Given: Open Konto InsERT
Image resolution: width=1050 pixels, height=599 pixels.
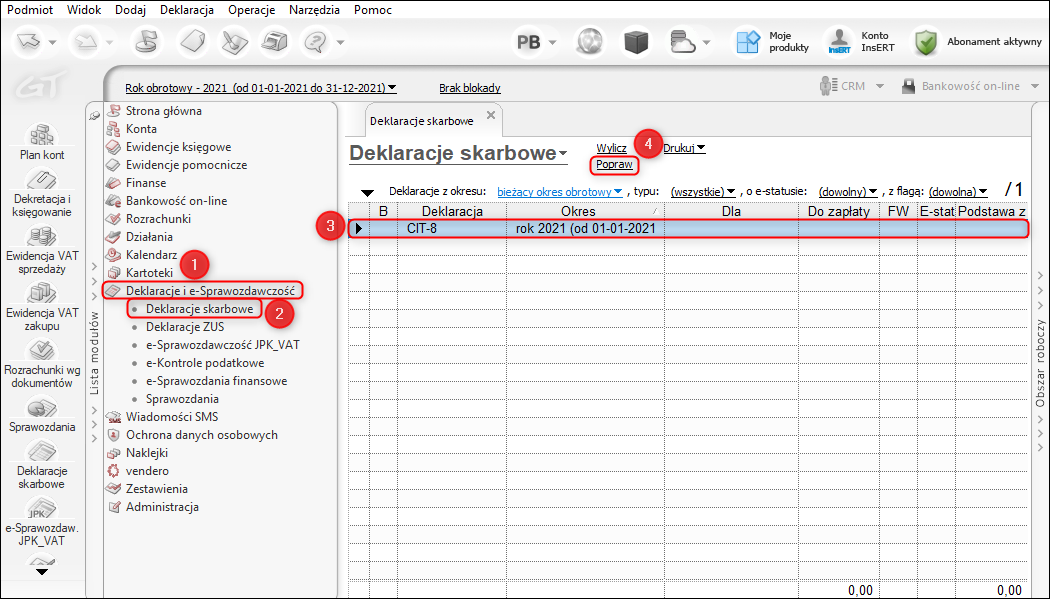Looking at the screenshot, I should pyautogui.click(x=860, y=41).
